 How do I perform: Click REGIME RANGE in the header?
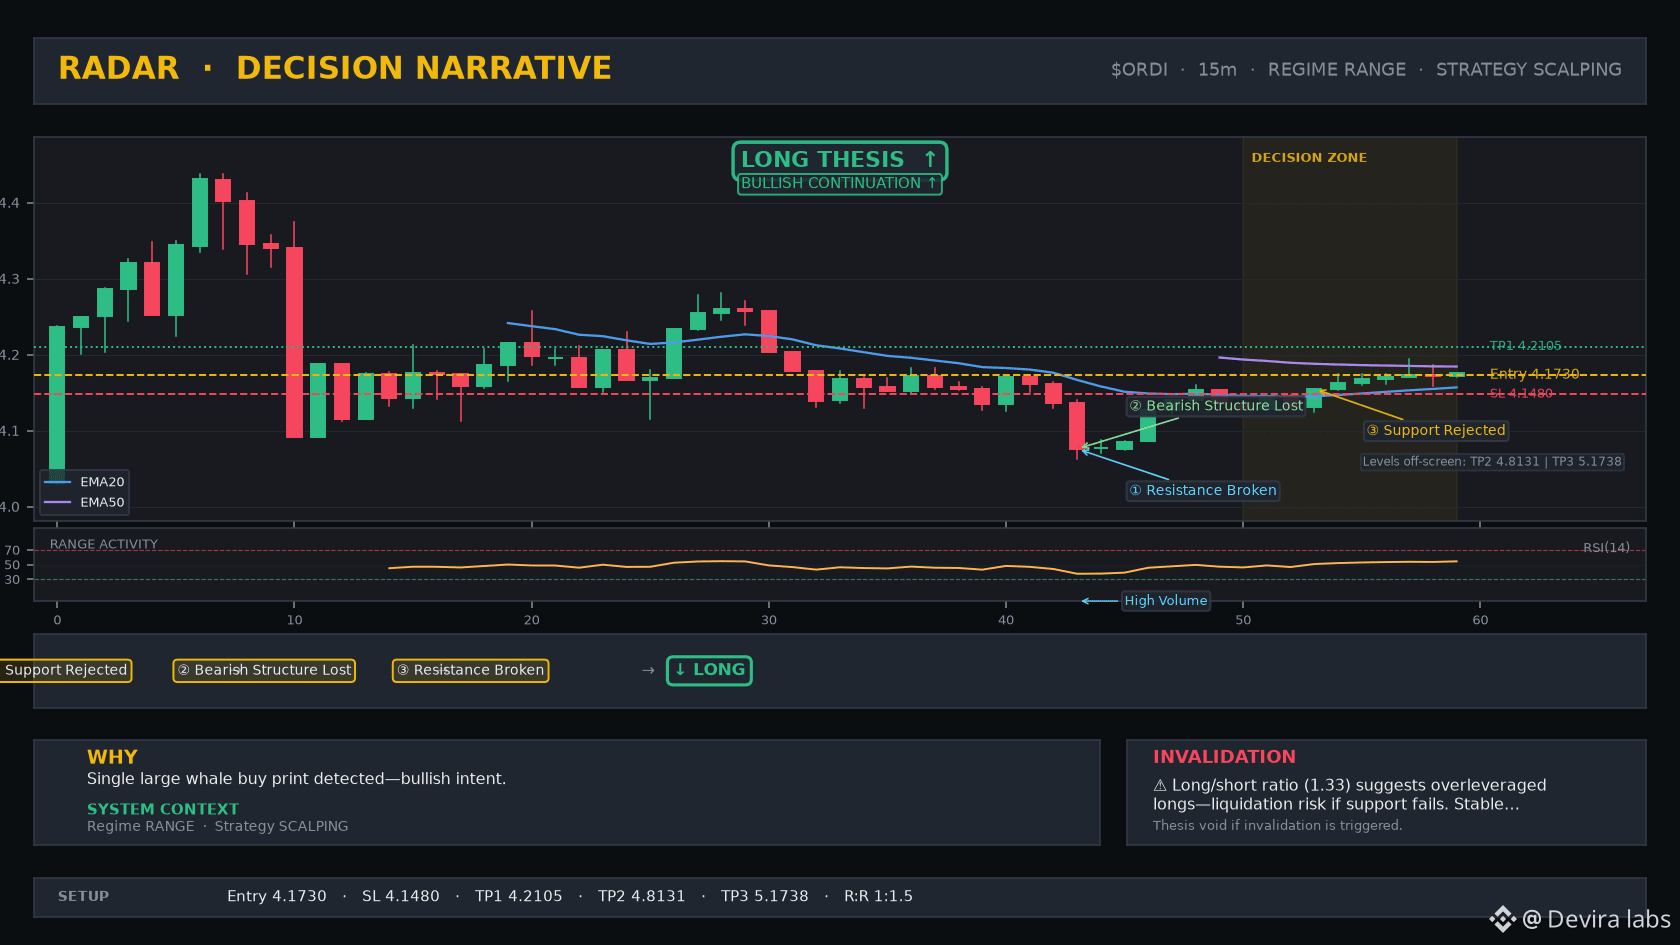[x=1337, y=70]
